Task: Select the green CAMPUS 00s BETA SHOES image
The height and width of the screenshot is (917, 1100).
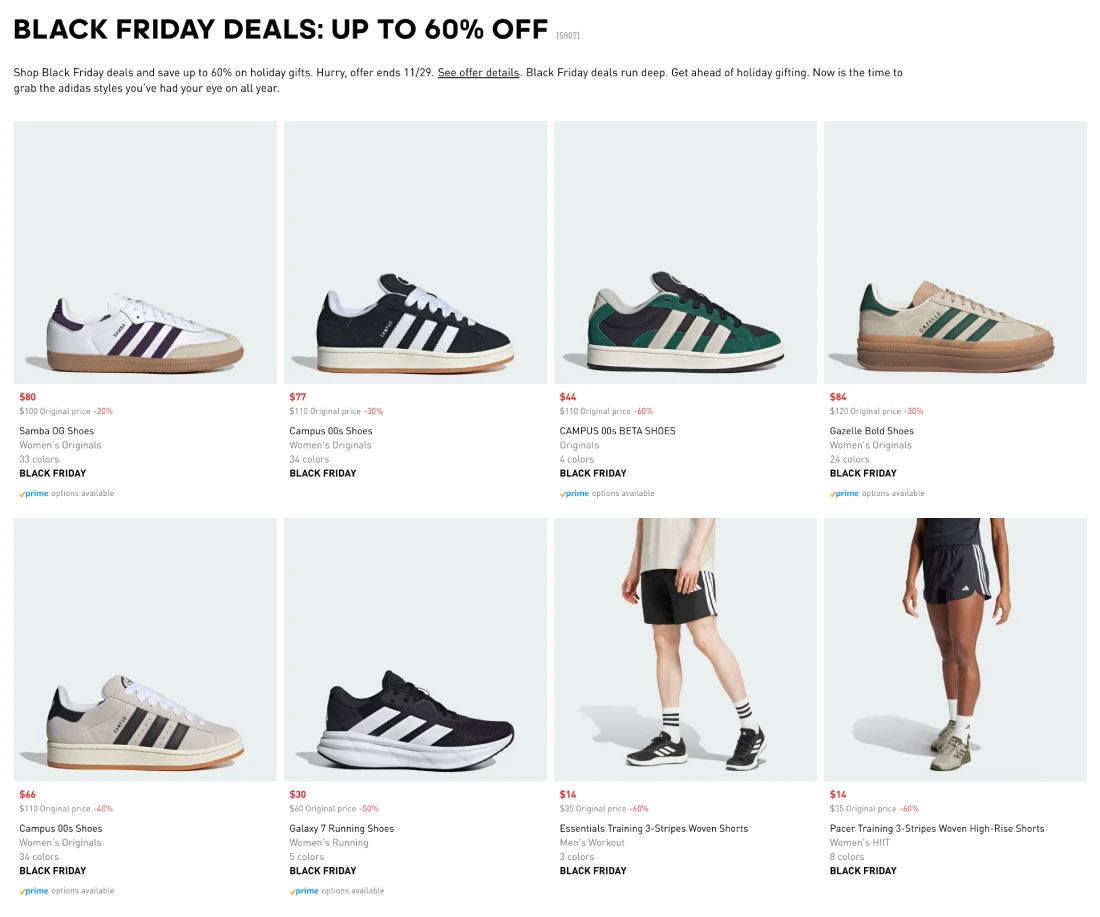Action: coord(685,253)
